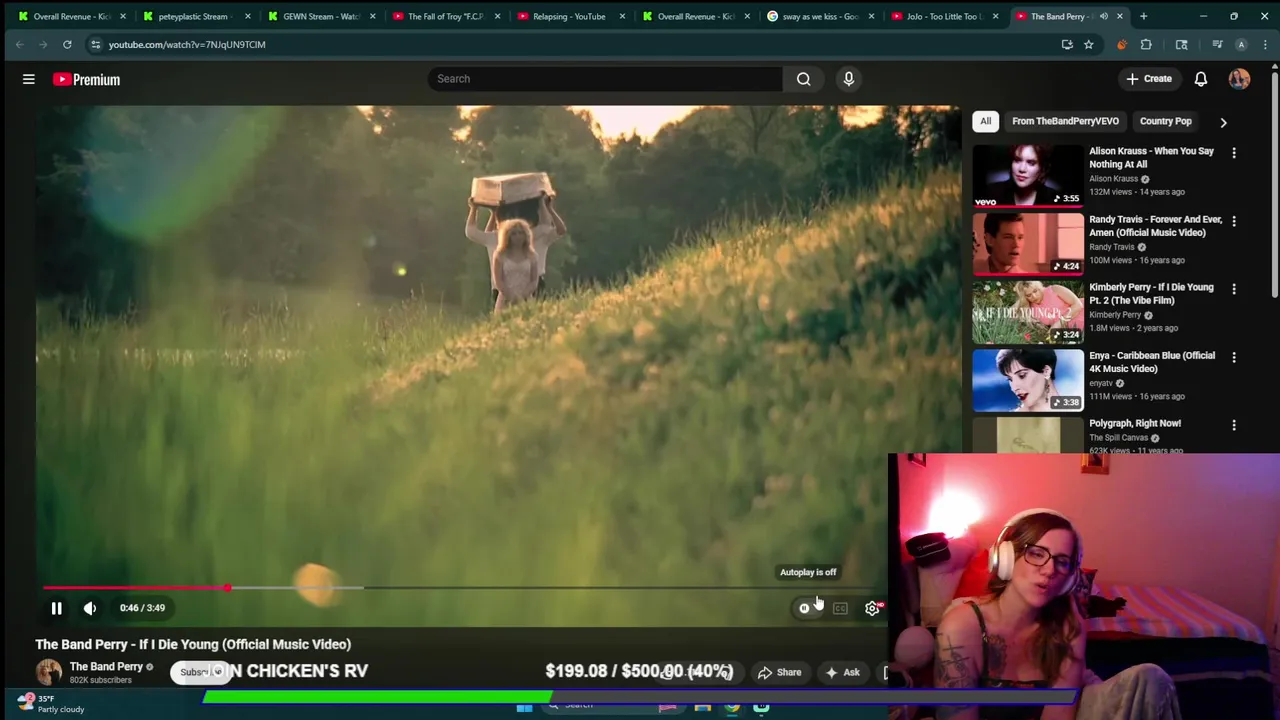Click the search magnifier button

click(804, 79)
